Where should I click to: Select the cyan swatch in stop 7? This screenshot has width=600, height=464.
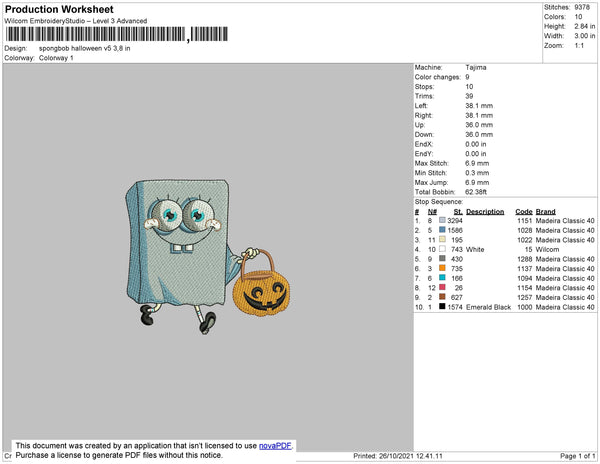point(442,278)
